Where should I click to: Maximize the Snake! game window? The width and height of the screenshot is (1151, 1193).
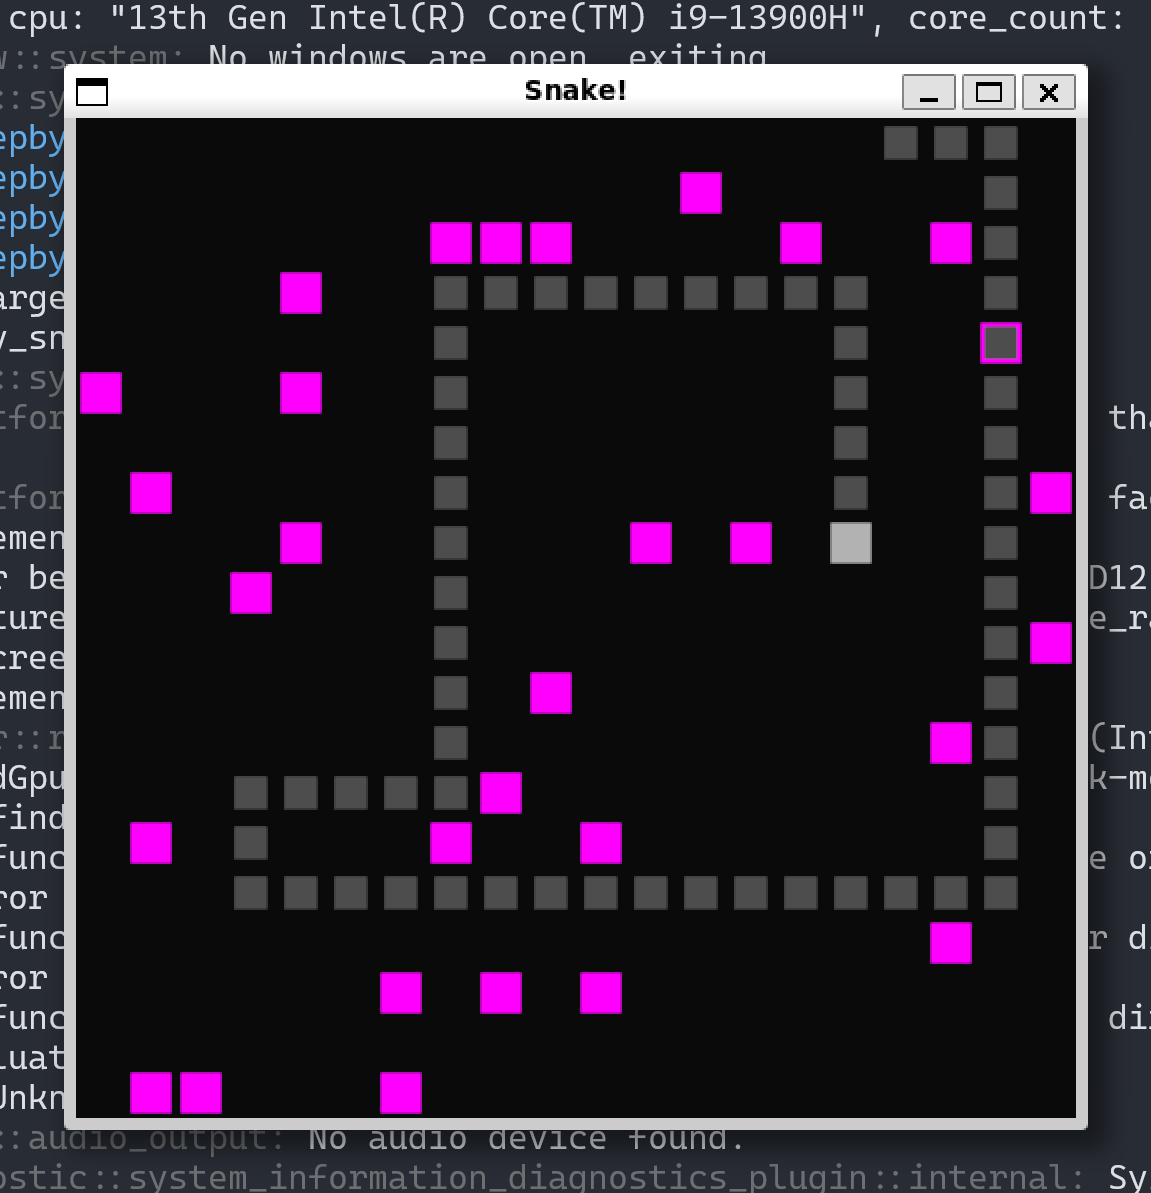pyautogui.click(x=988, y=92)
